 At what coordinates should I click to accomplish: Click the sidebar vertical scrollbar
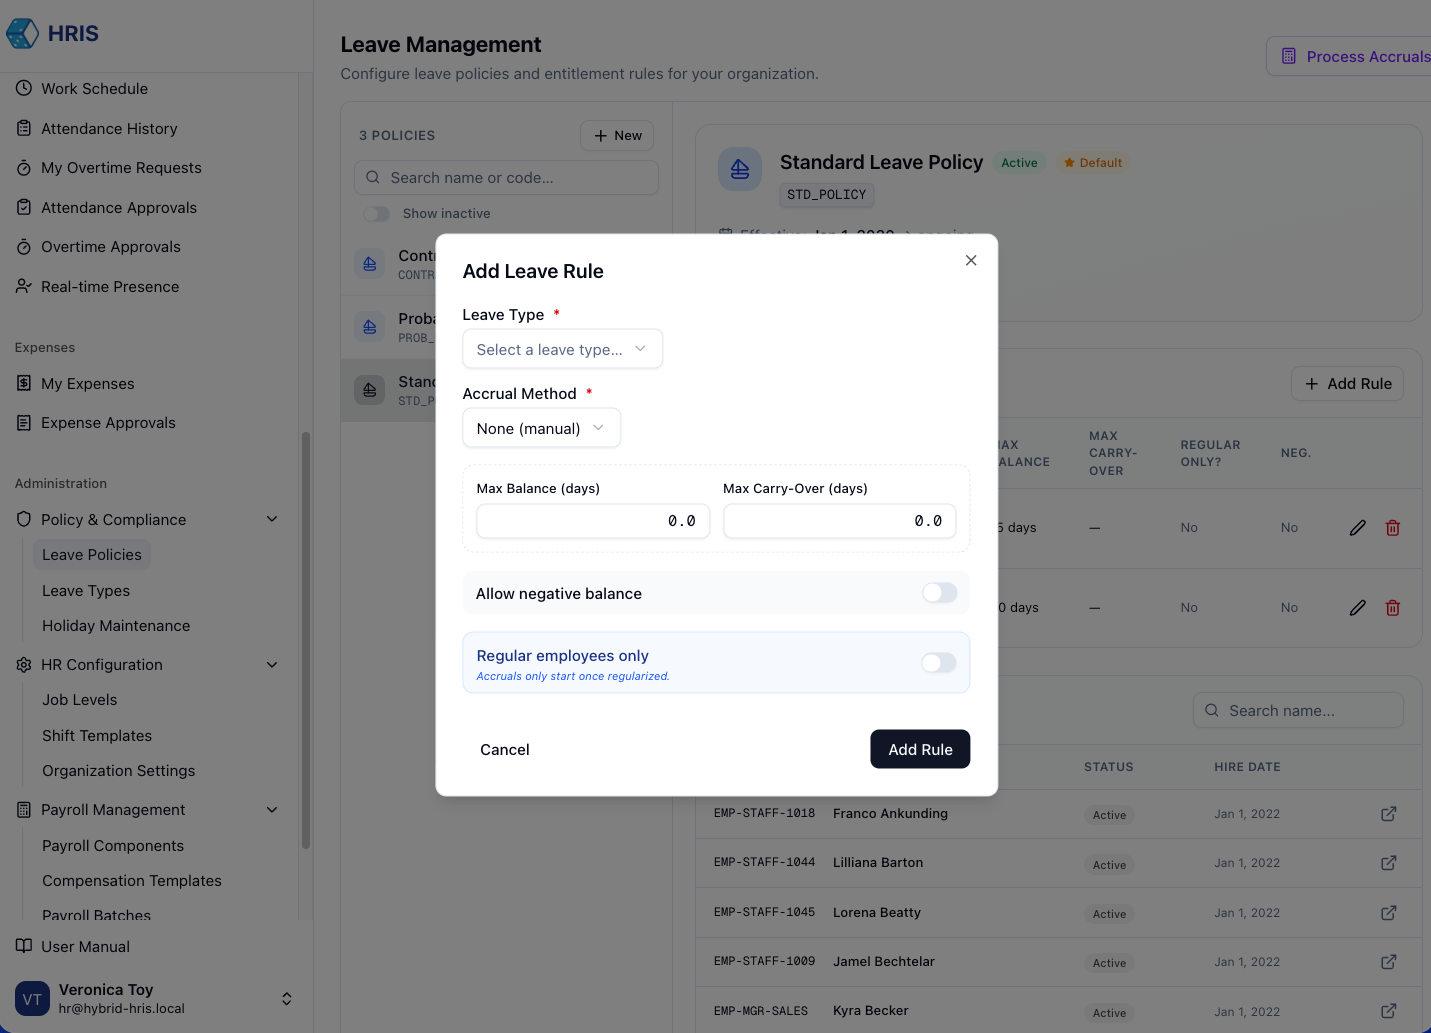pos(306,640)
